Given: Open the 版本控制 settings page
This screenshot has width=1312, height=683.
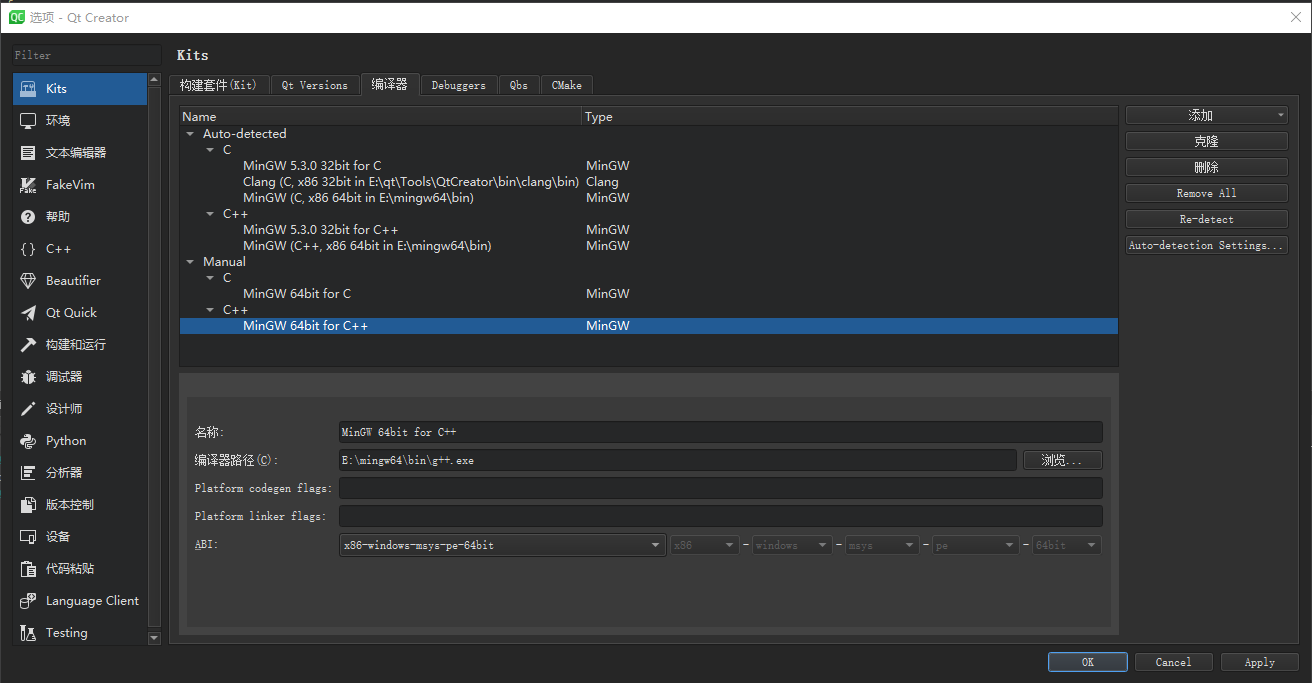Looking at the screenshot, I should (70, 504).
